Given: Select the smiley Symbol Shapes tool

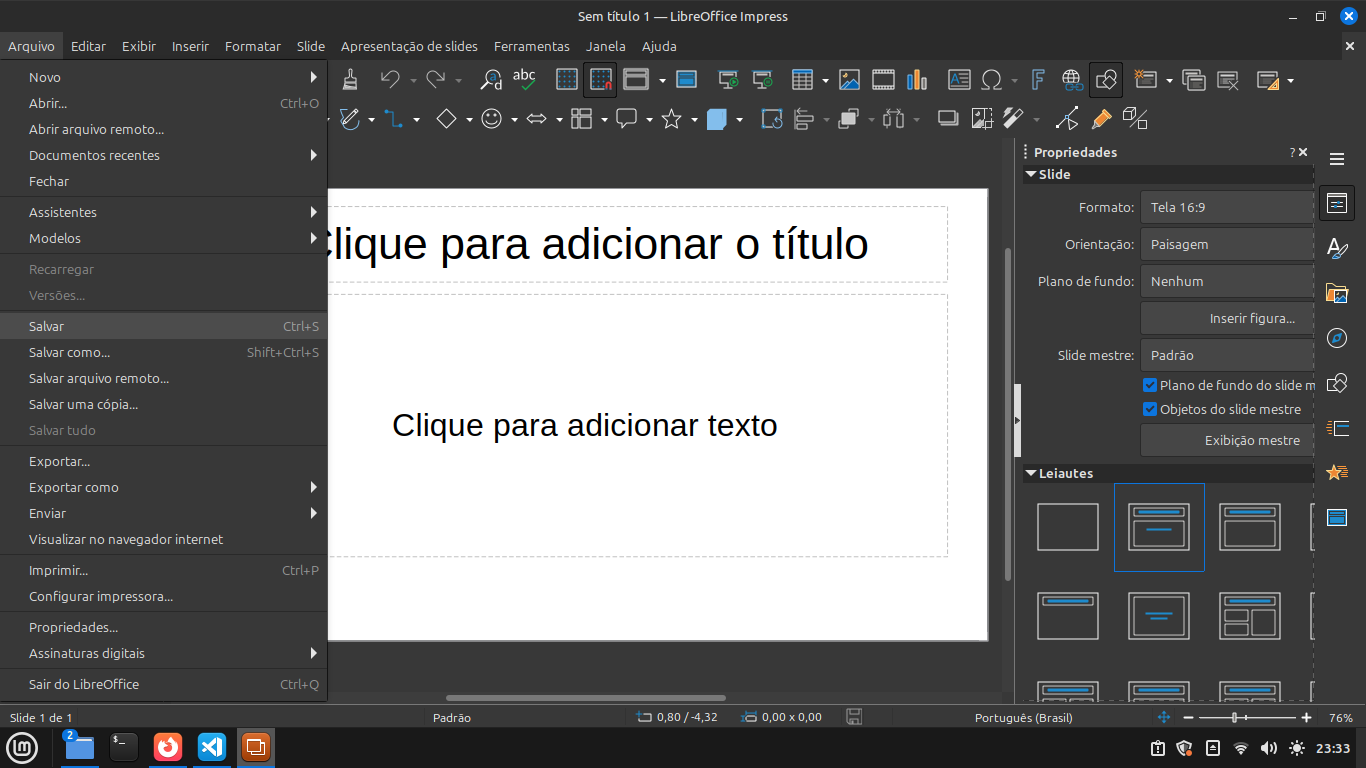Looking at the screenshot, I should [x=492, y=119].
